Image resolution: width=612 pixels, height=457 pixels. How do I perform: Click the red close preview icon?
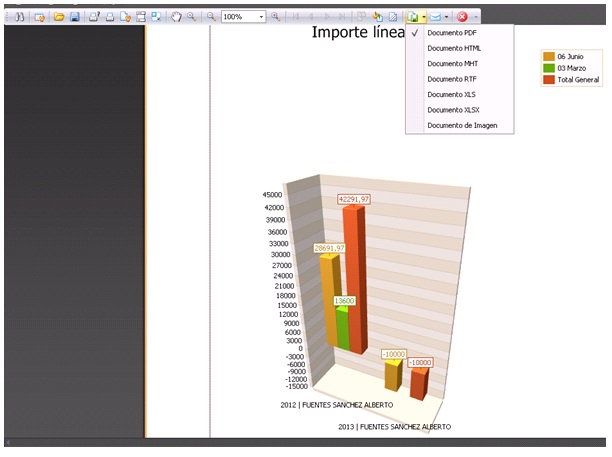tap(462, 17)
